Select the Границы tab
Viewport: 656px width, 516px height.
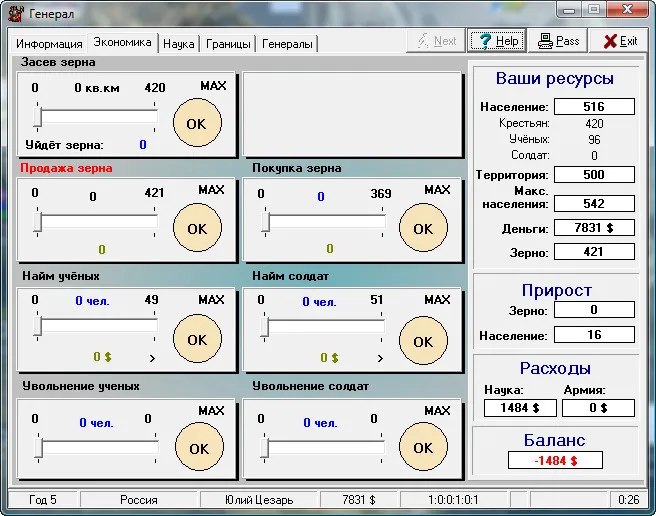pos(228,44)
